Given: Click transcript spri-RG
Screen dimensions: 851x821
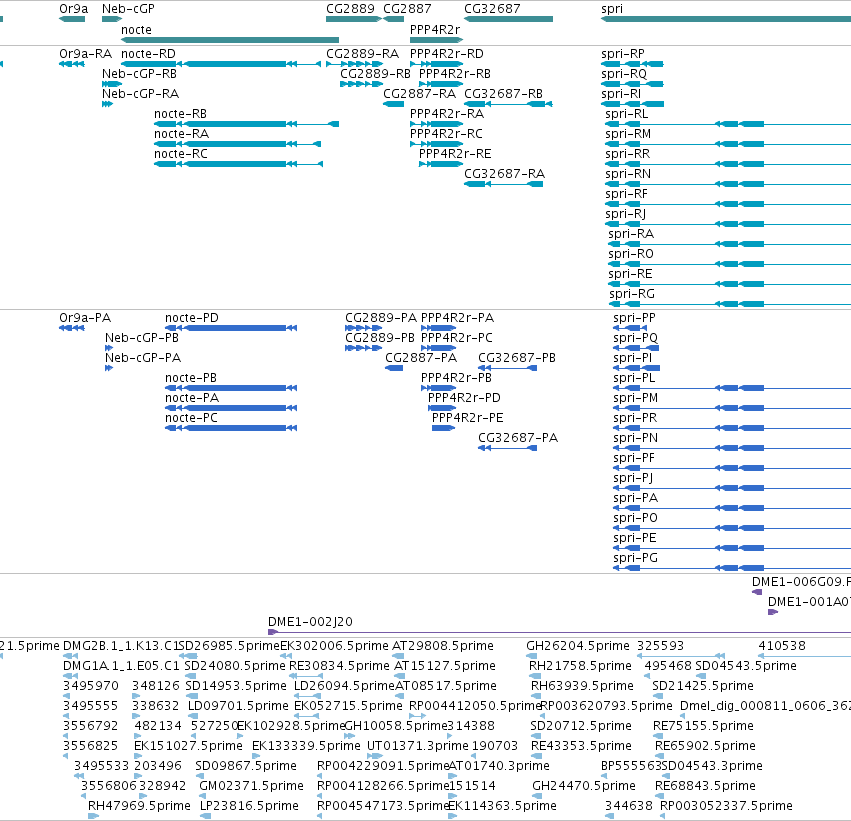Looking at the screenshot, I should 729,304.
